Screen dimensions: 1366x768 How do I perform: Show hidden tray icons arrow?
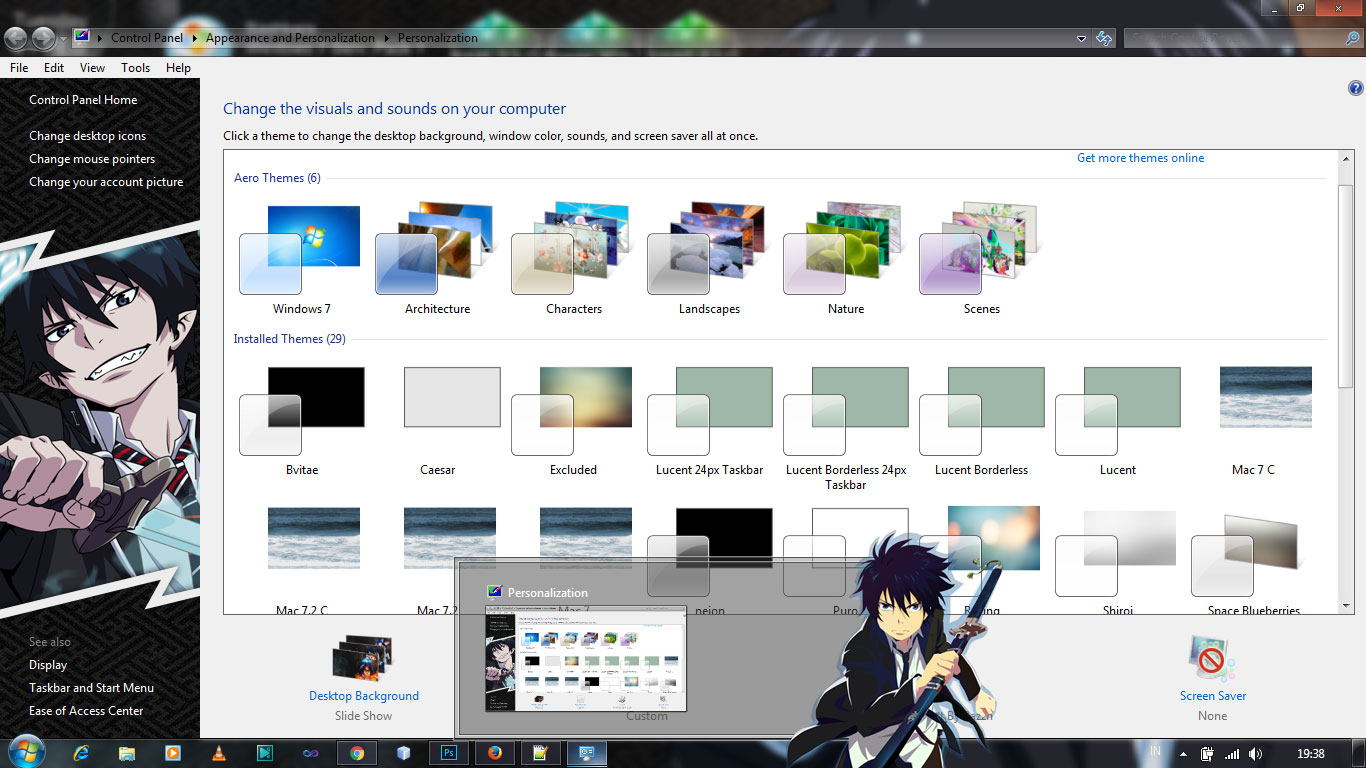click(1184, 754)
